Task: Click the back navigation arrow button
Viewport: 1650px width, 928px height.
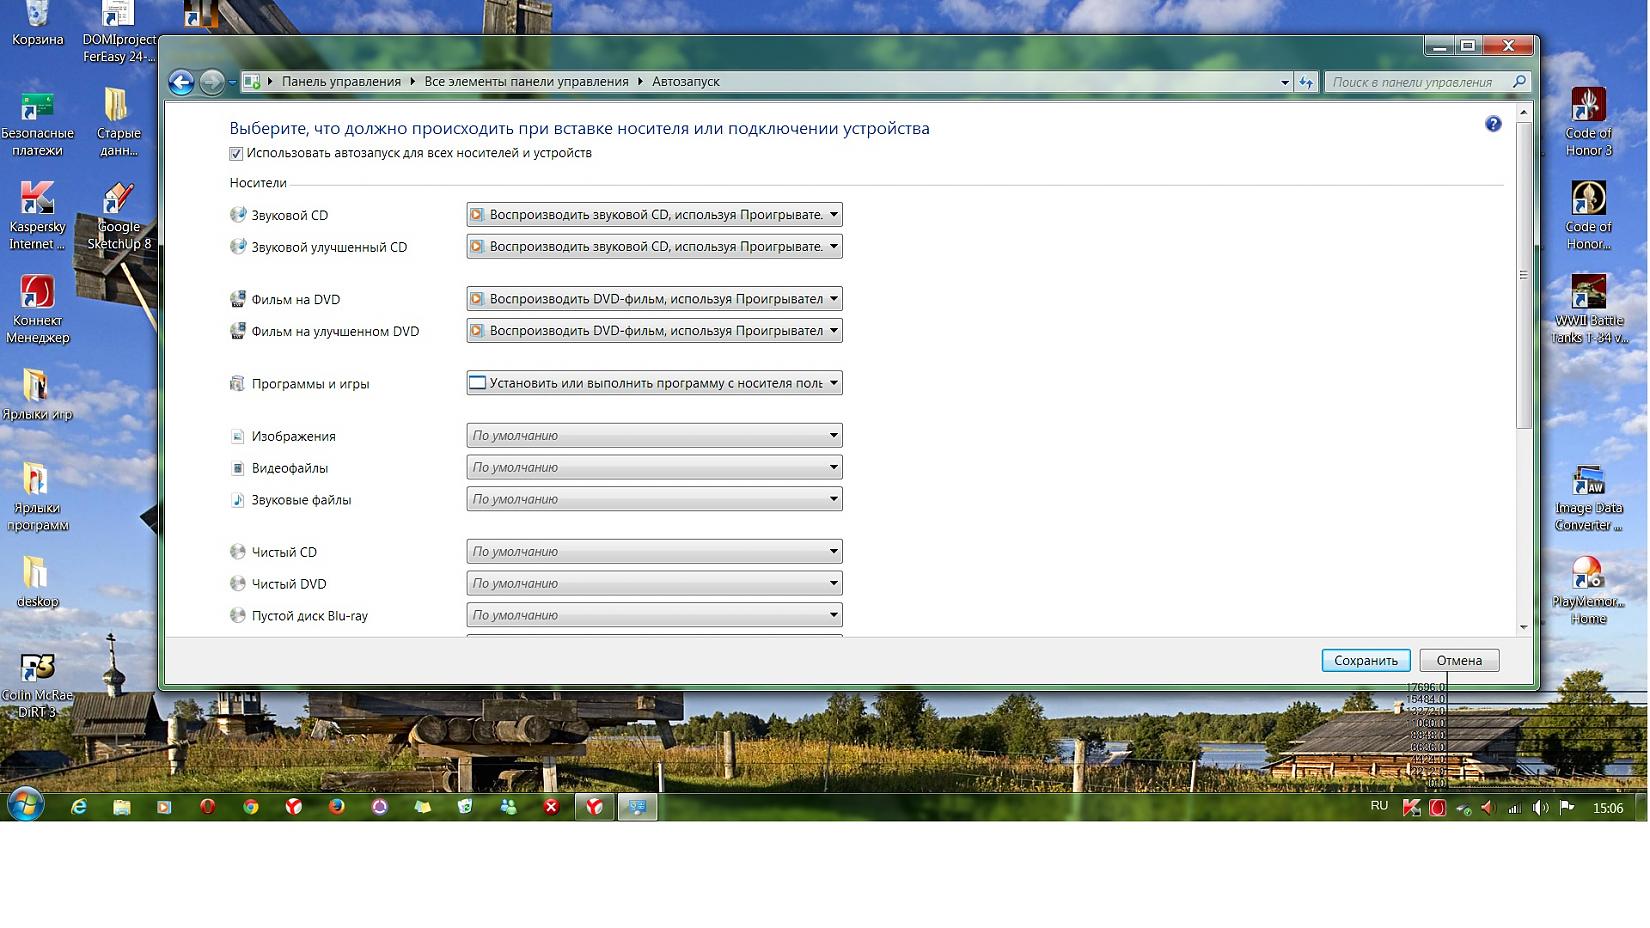Action: click(x=181, y=82)
